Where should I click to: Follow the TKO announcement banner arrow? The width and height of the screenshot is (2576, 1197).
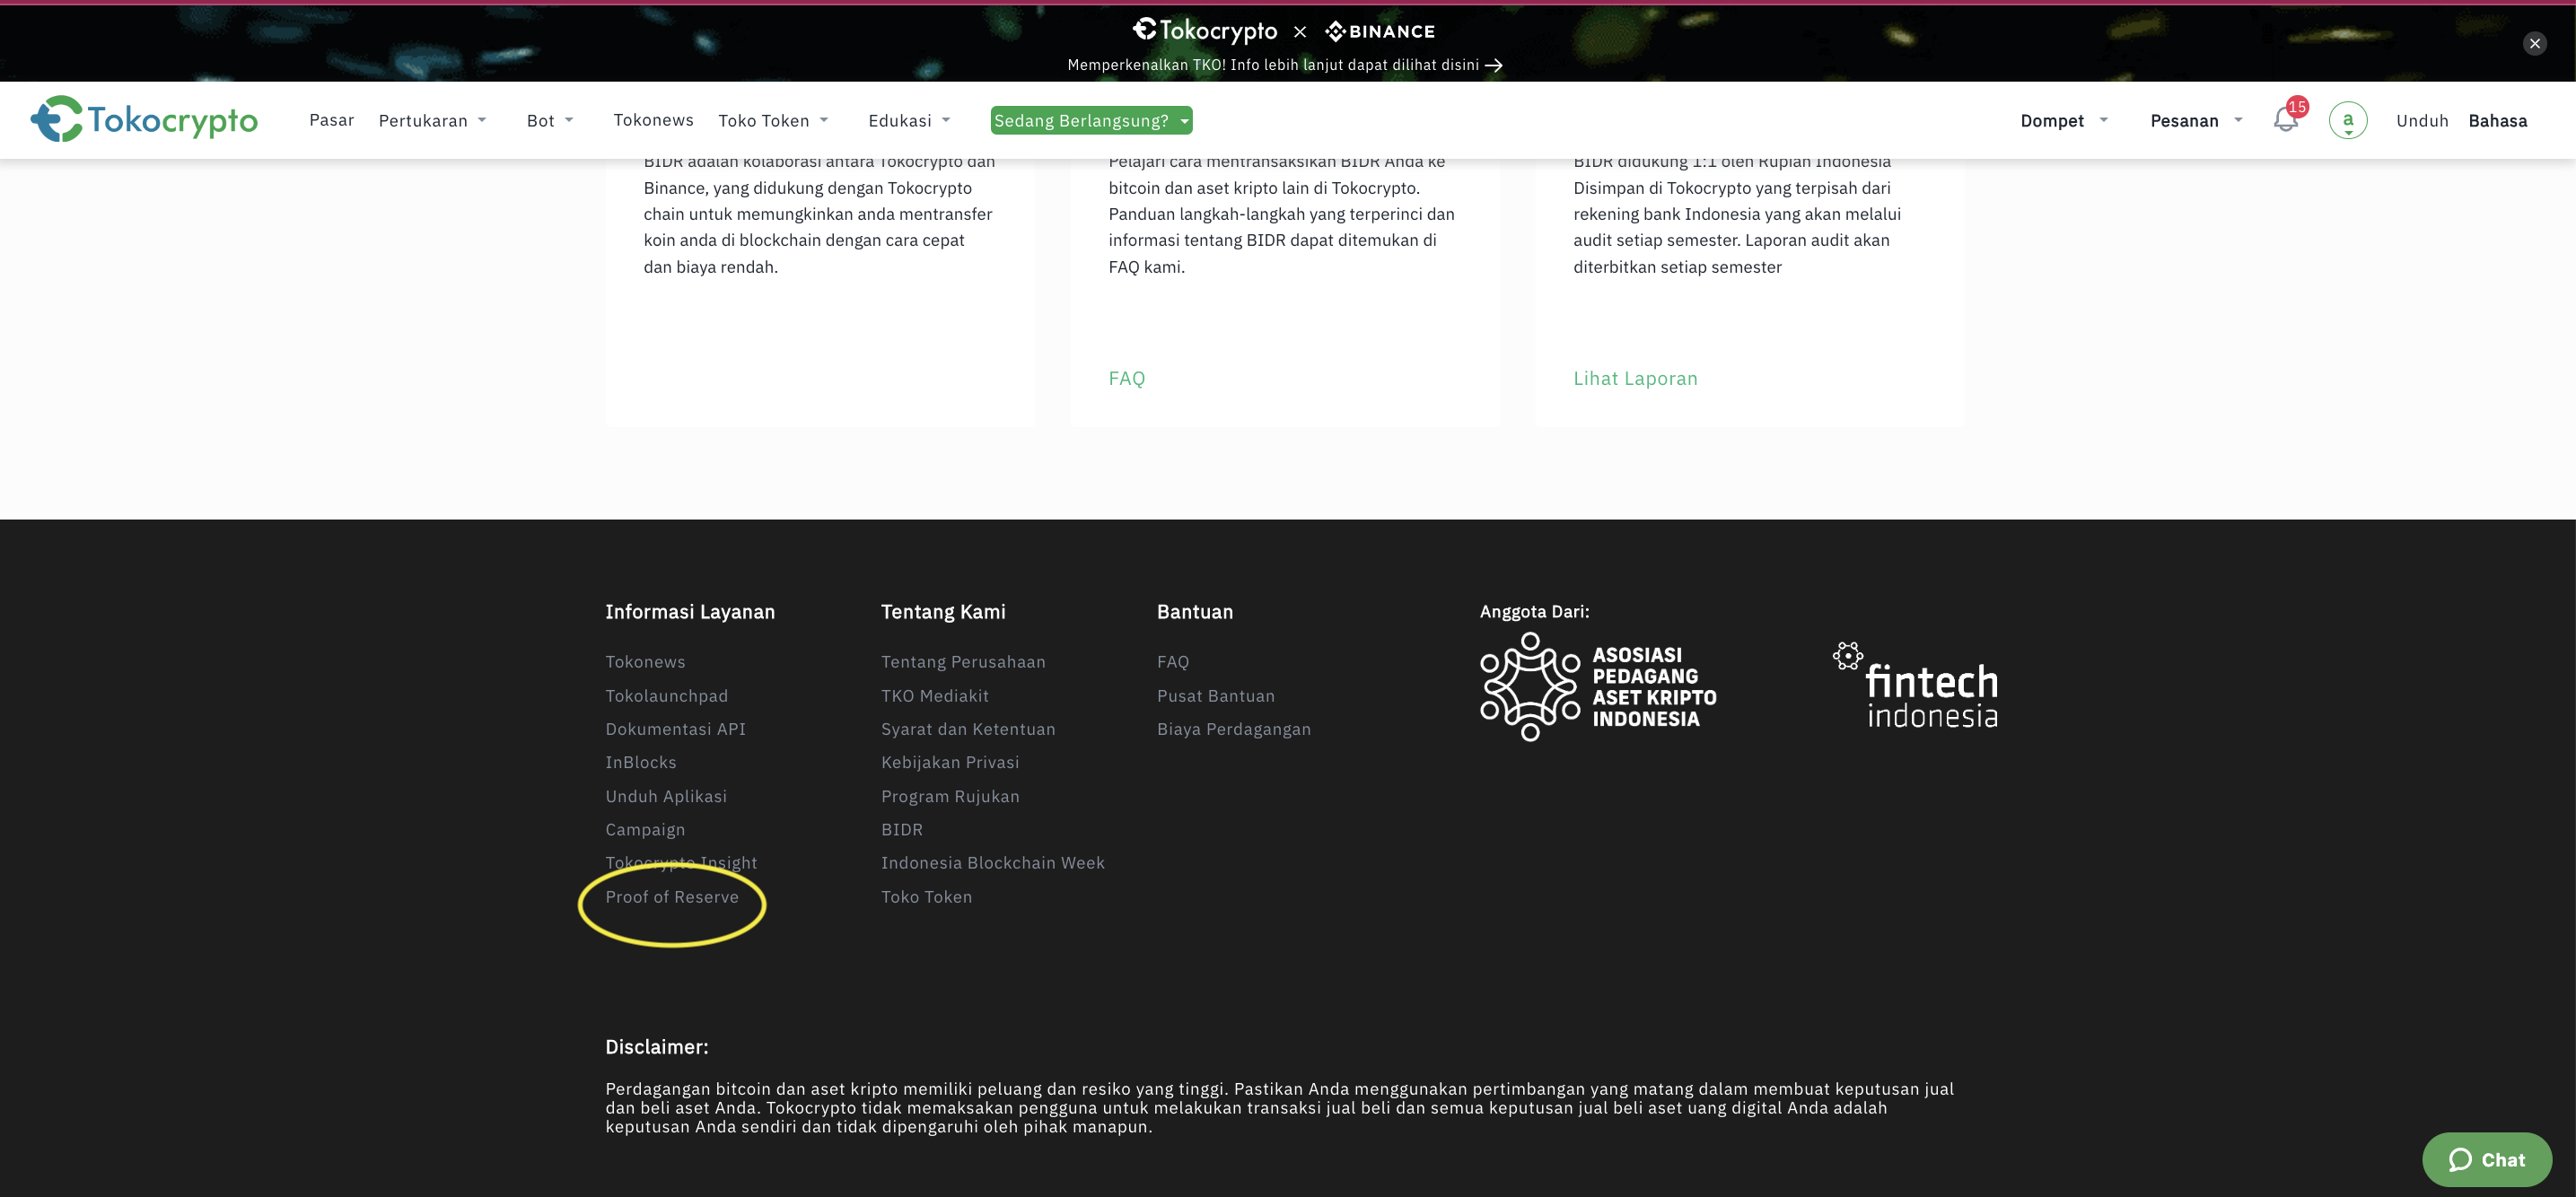click(x=1494, y=65)
